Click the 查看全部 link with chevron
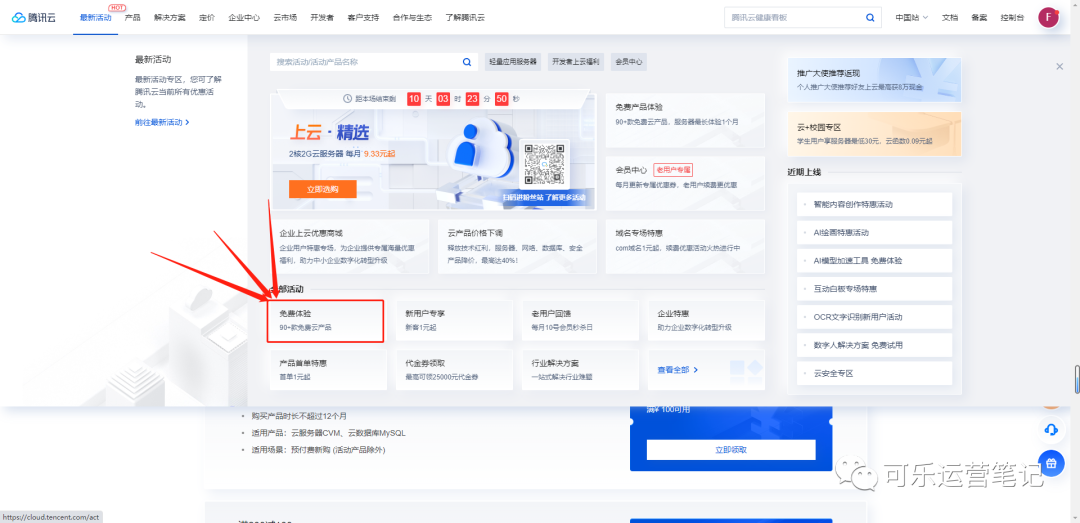 [678, 370]
